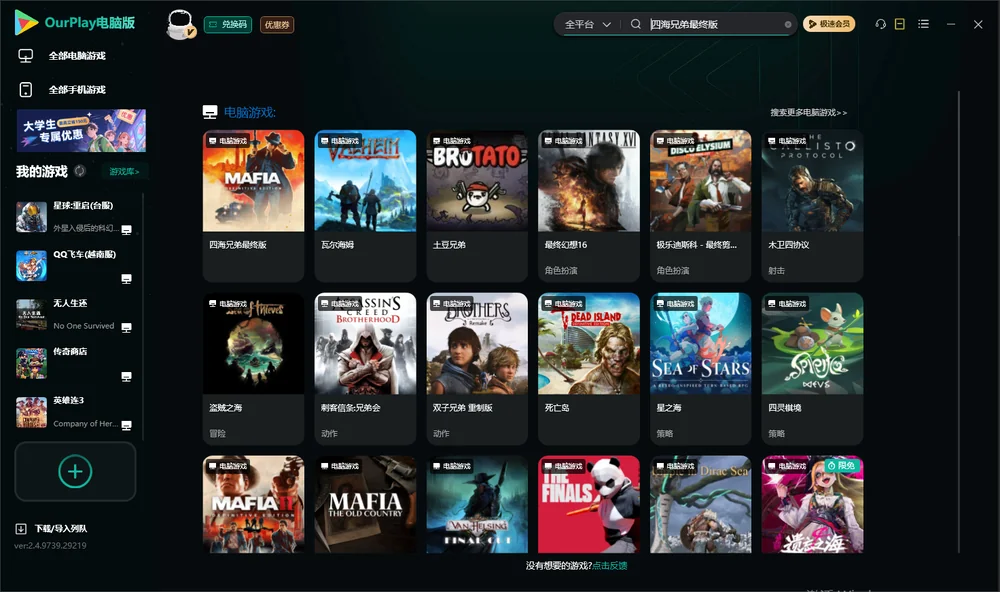
Task: Select 无人生还 in my games
Action: click(75, 314)
